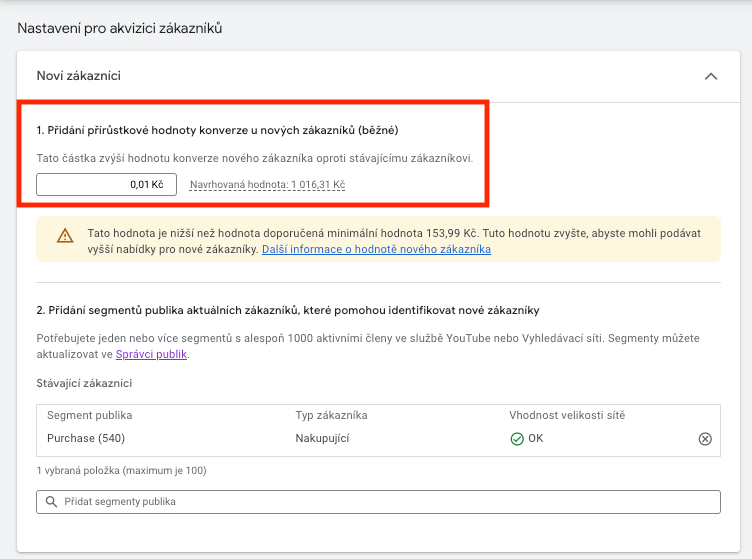
Task: Click the Vhodnost velikosti sítě column header
Action: click(567, 415)
